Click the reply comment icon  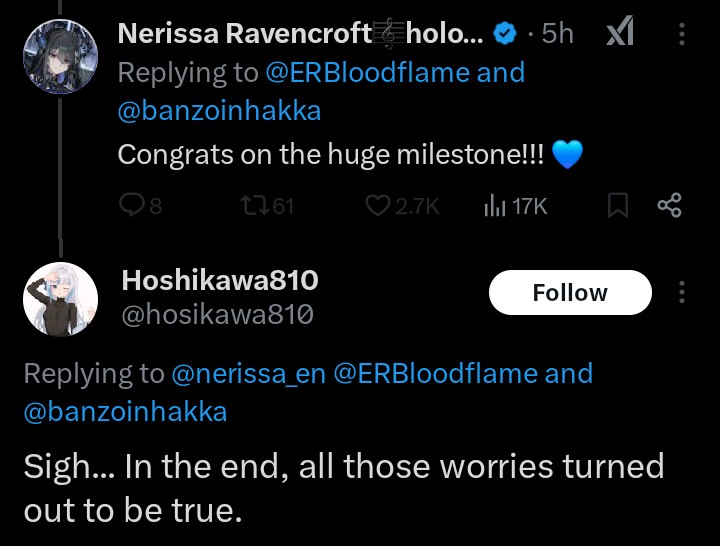point(133,206)
